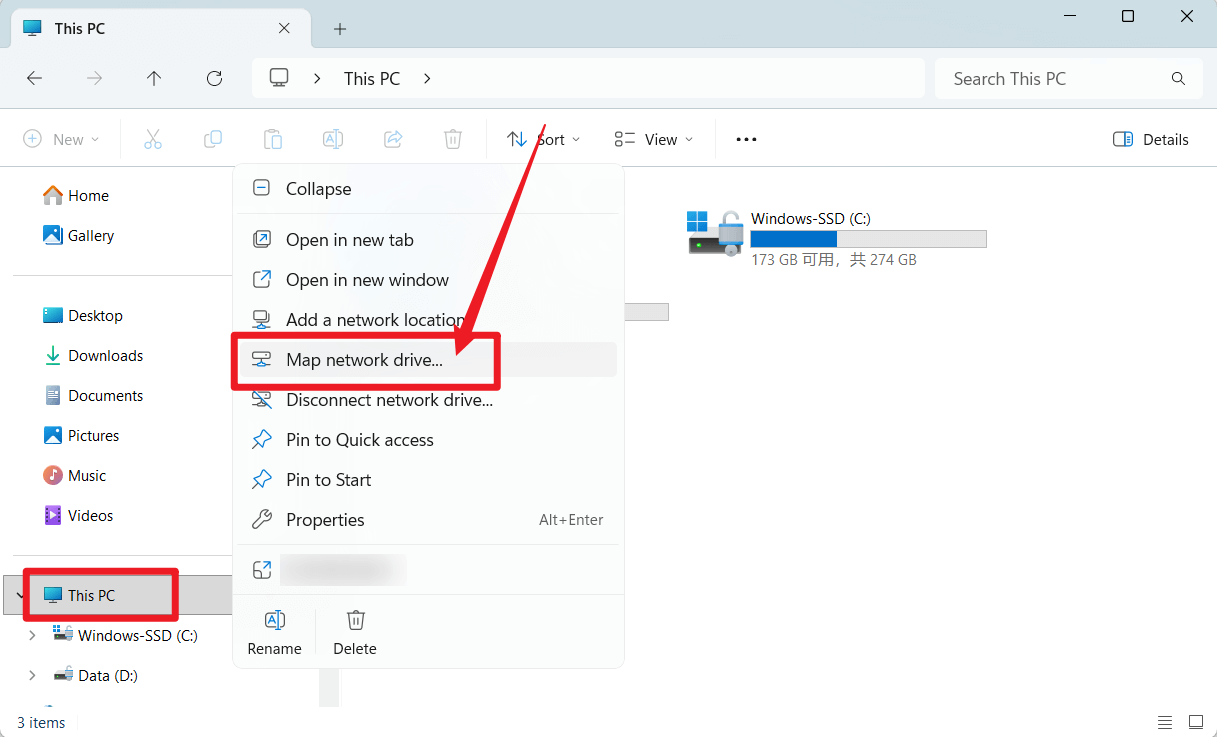
Task: Go forward with the right arrow
Action: (x=95, y=78)
